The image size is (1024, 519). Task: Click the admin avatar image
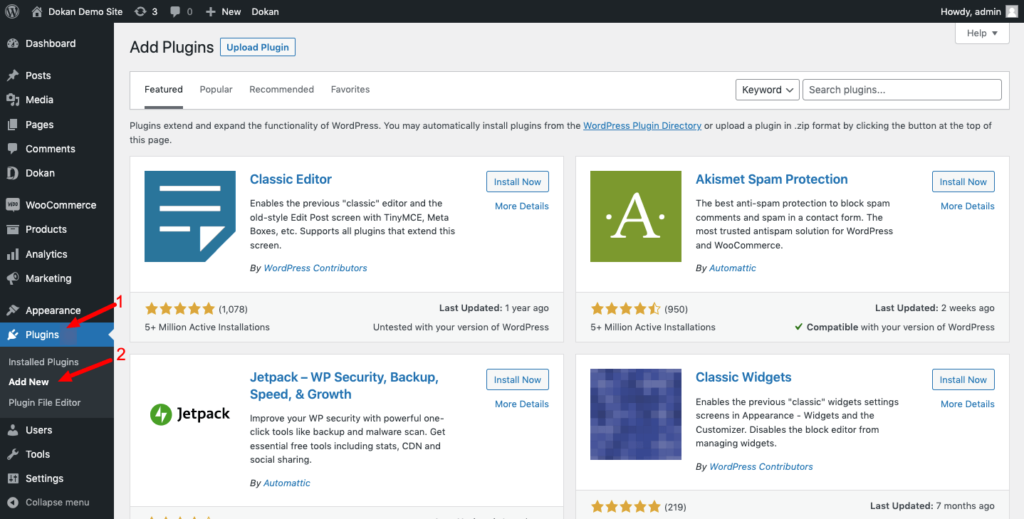coord(1012,11)
